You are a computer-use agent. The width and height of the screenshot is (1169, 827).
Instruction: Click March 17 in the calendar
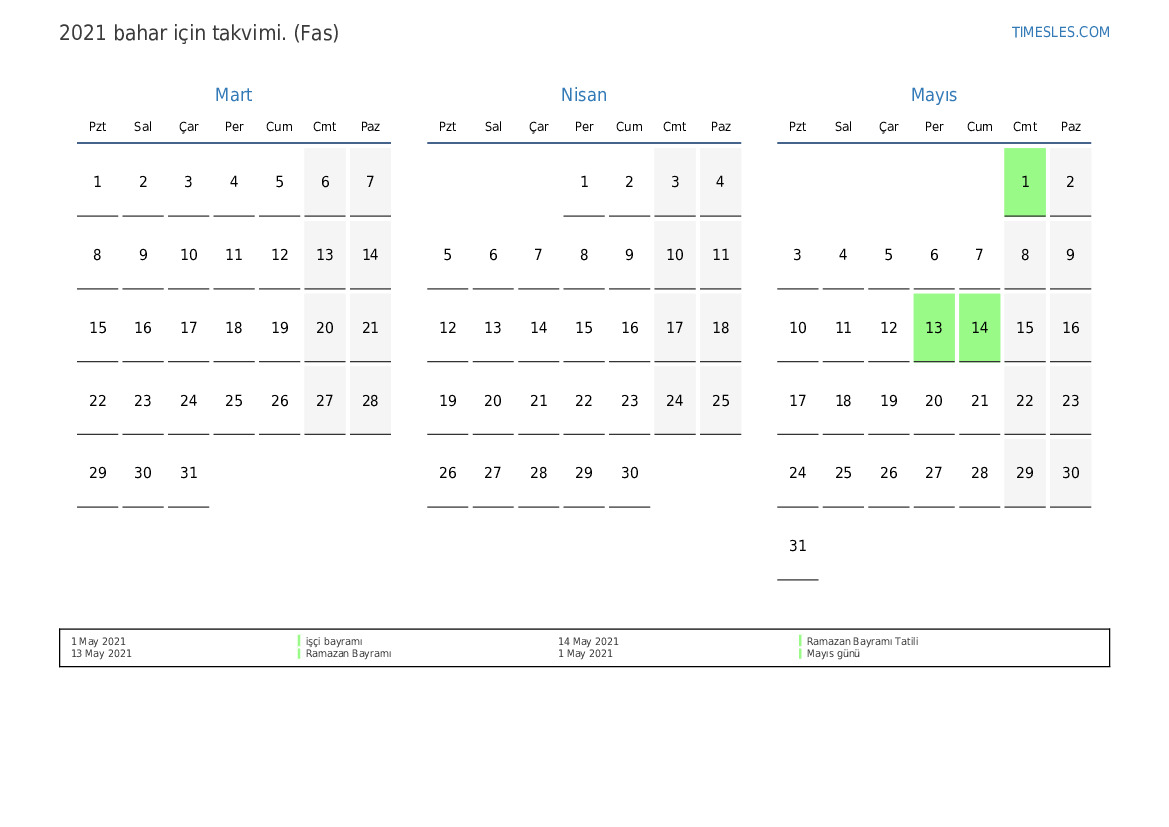pyautogui.click(x=189, y=328)
